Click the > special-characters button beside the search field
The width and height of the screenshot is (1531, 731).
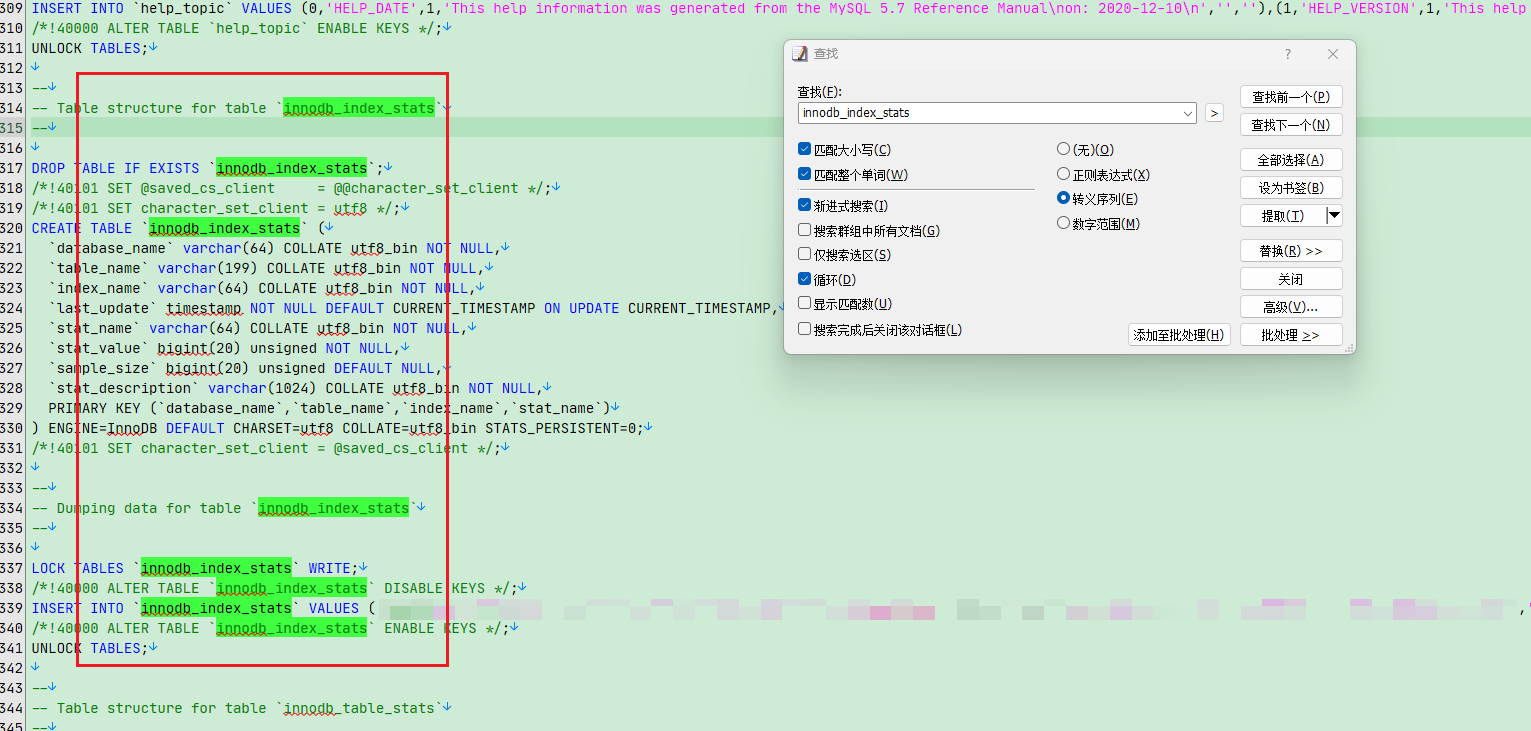coord(1214,113)
